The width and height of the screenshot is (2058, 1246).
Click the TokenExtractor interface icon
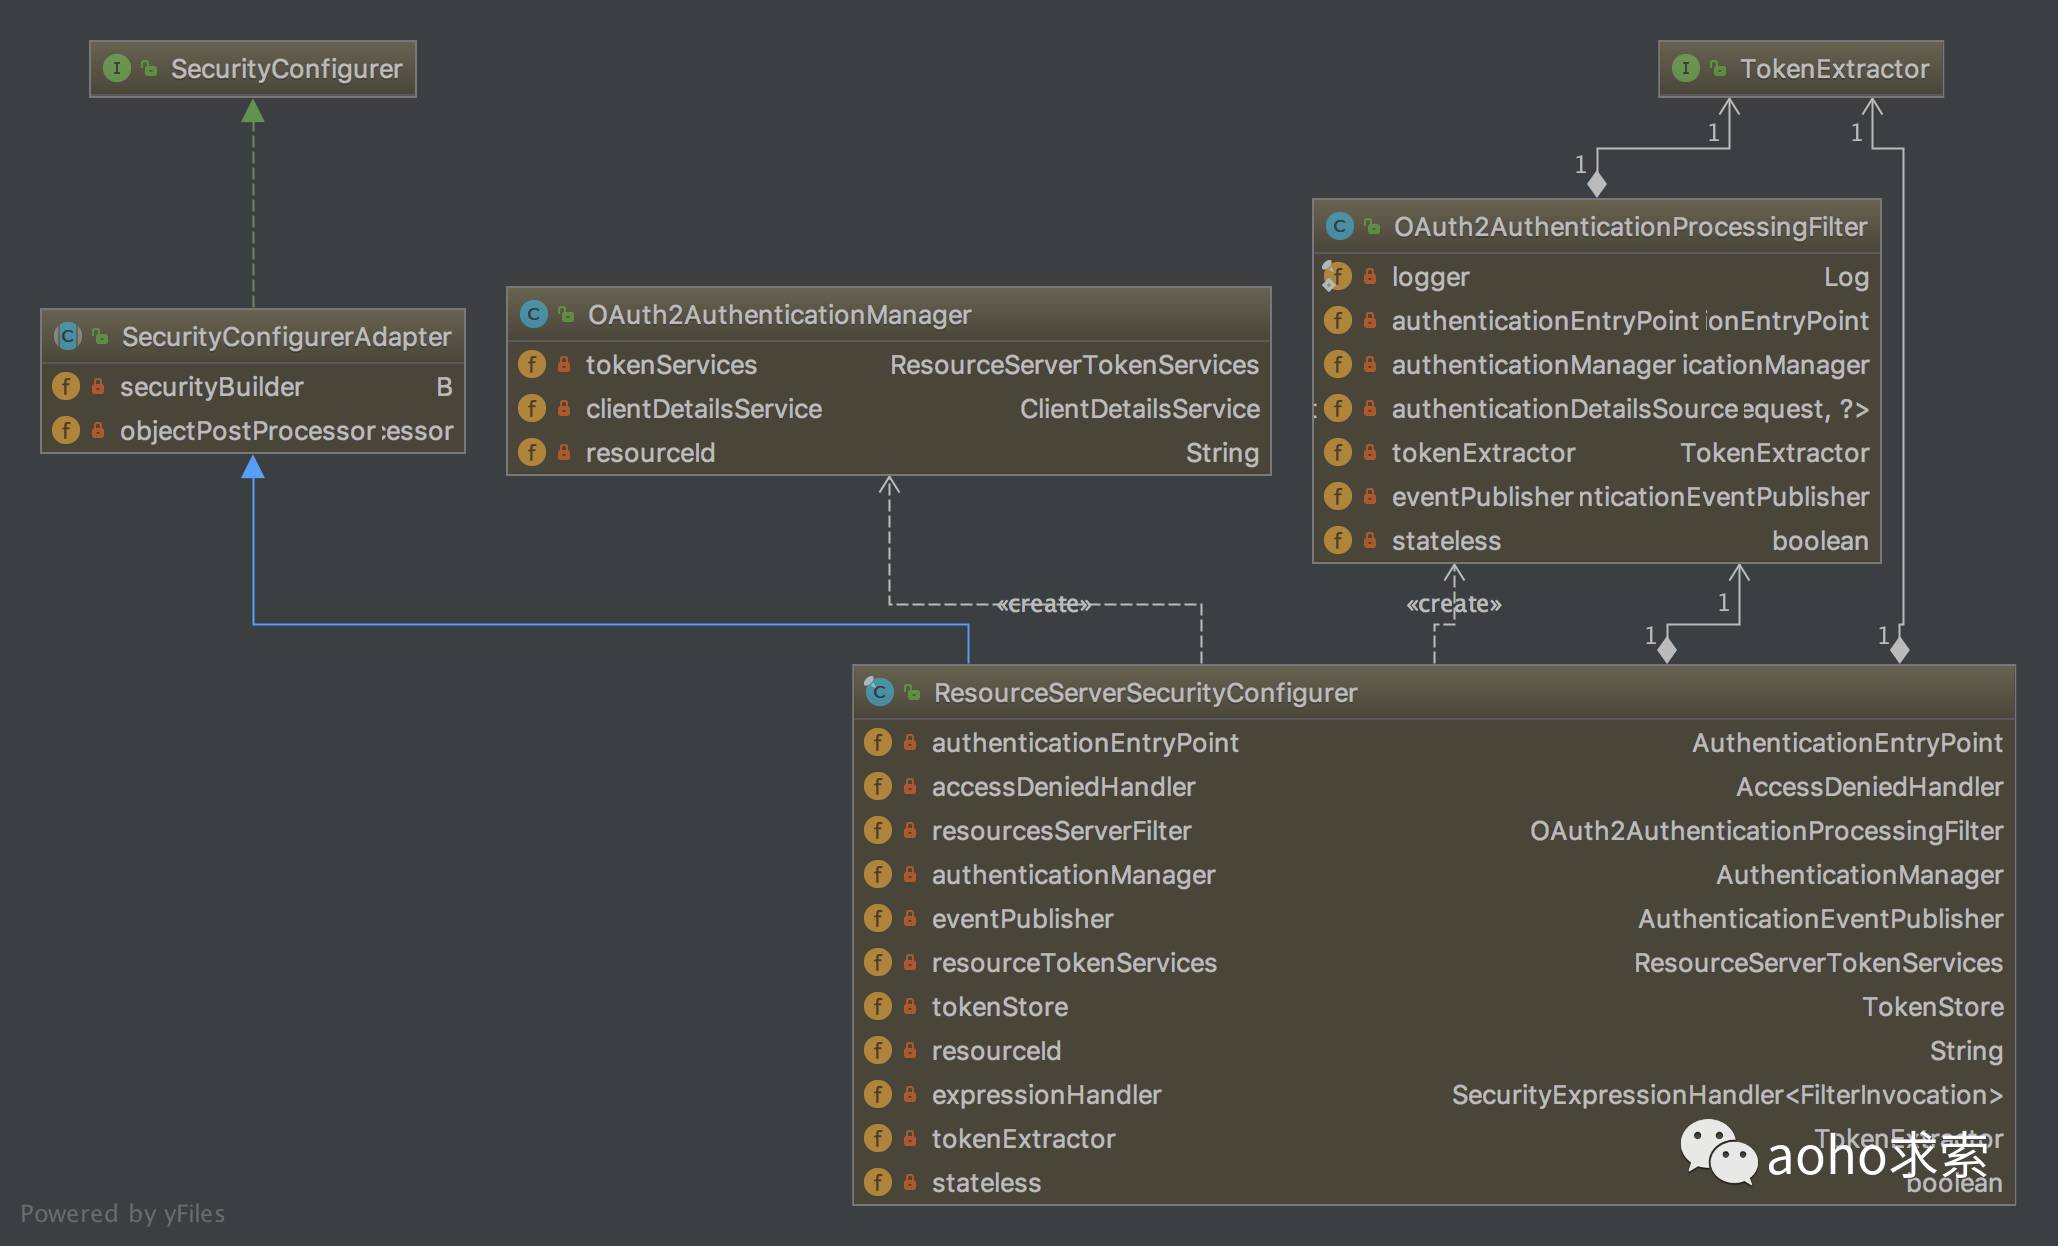coord(1686,68)
